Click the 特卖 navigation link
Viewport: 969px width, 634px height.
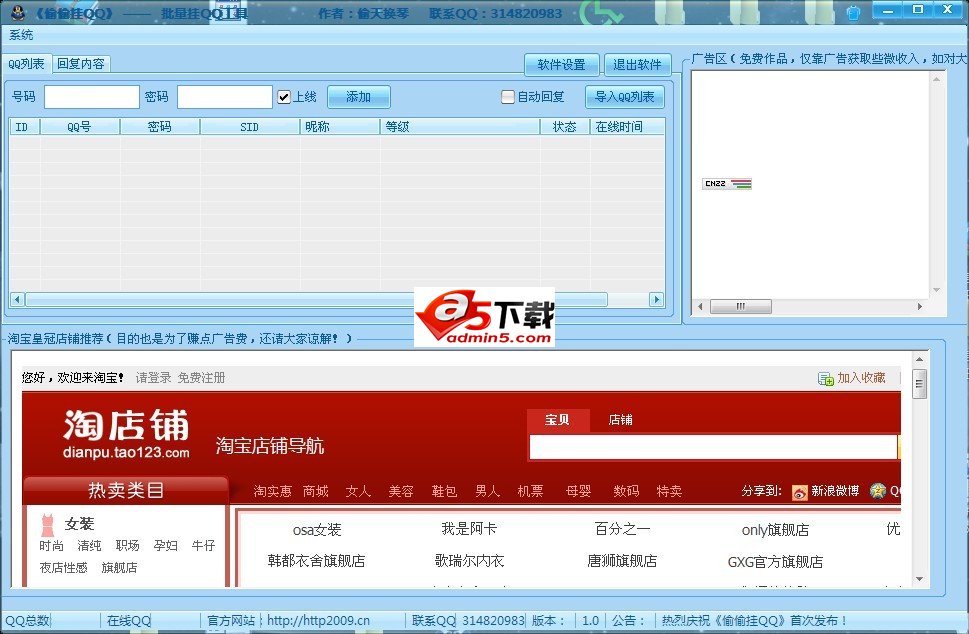click(669, 491)
